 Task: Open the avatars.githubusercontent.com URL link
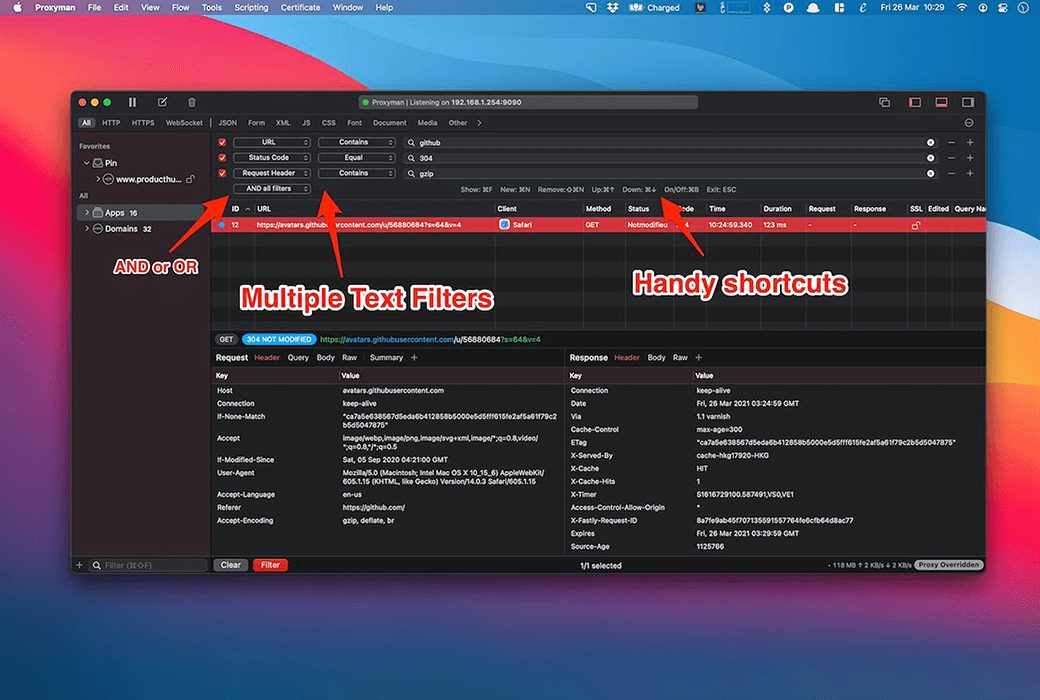click(x=430, y=339)
